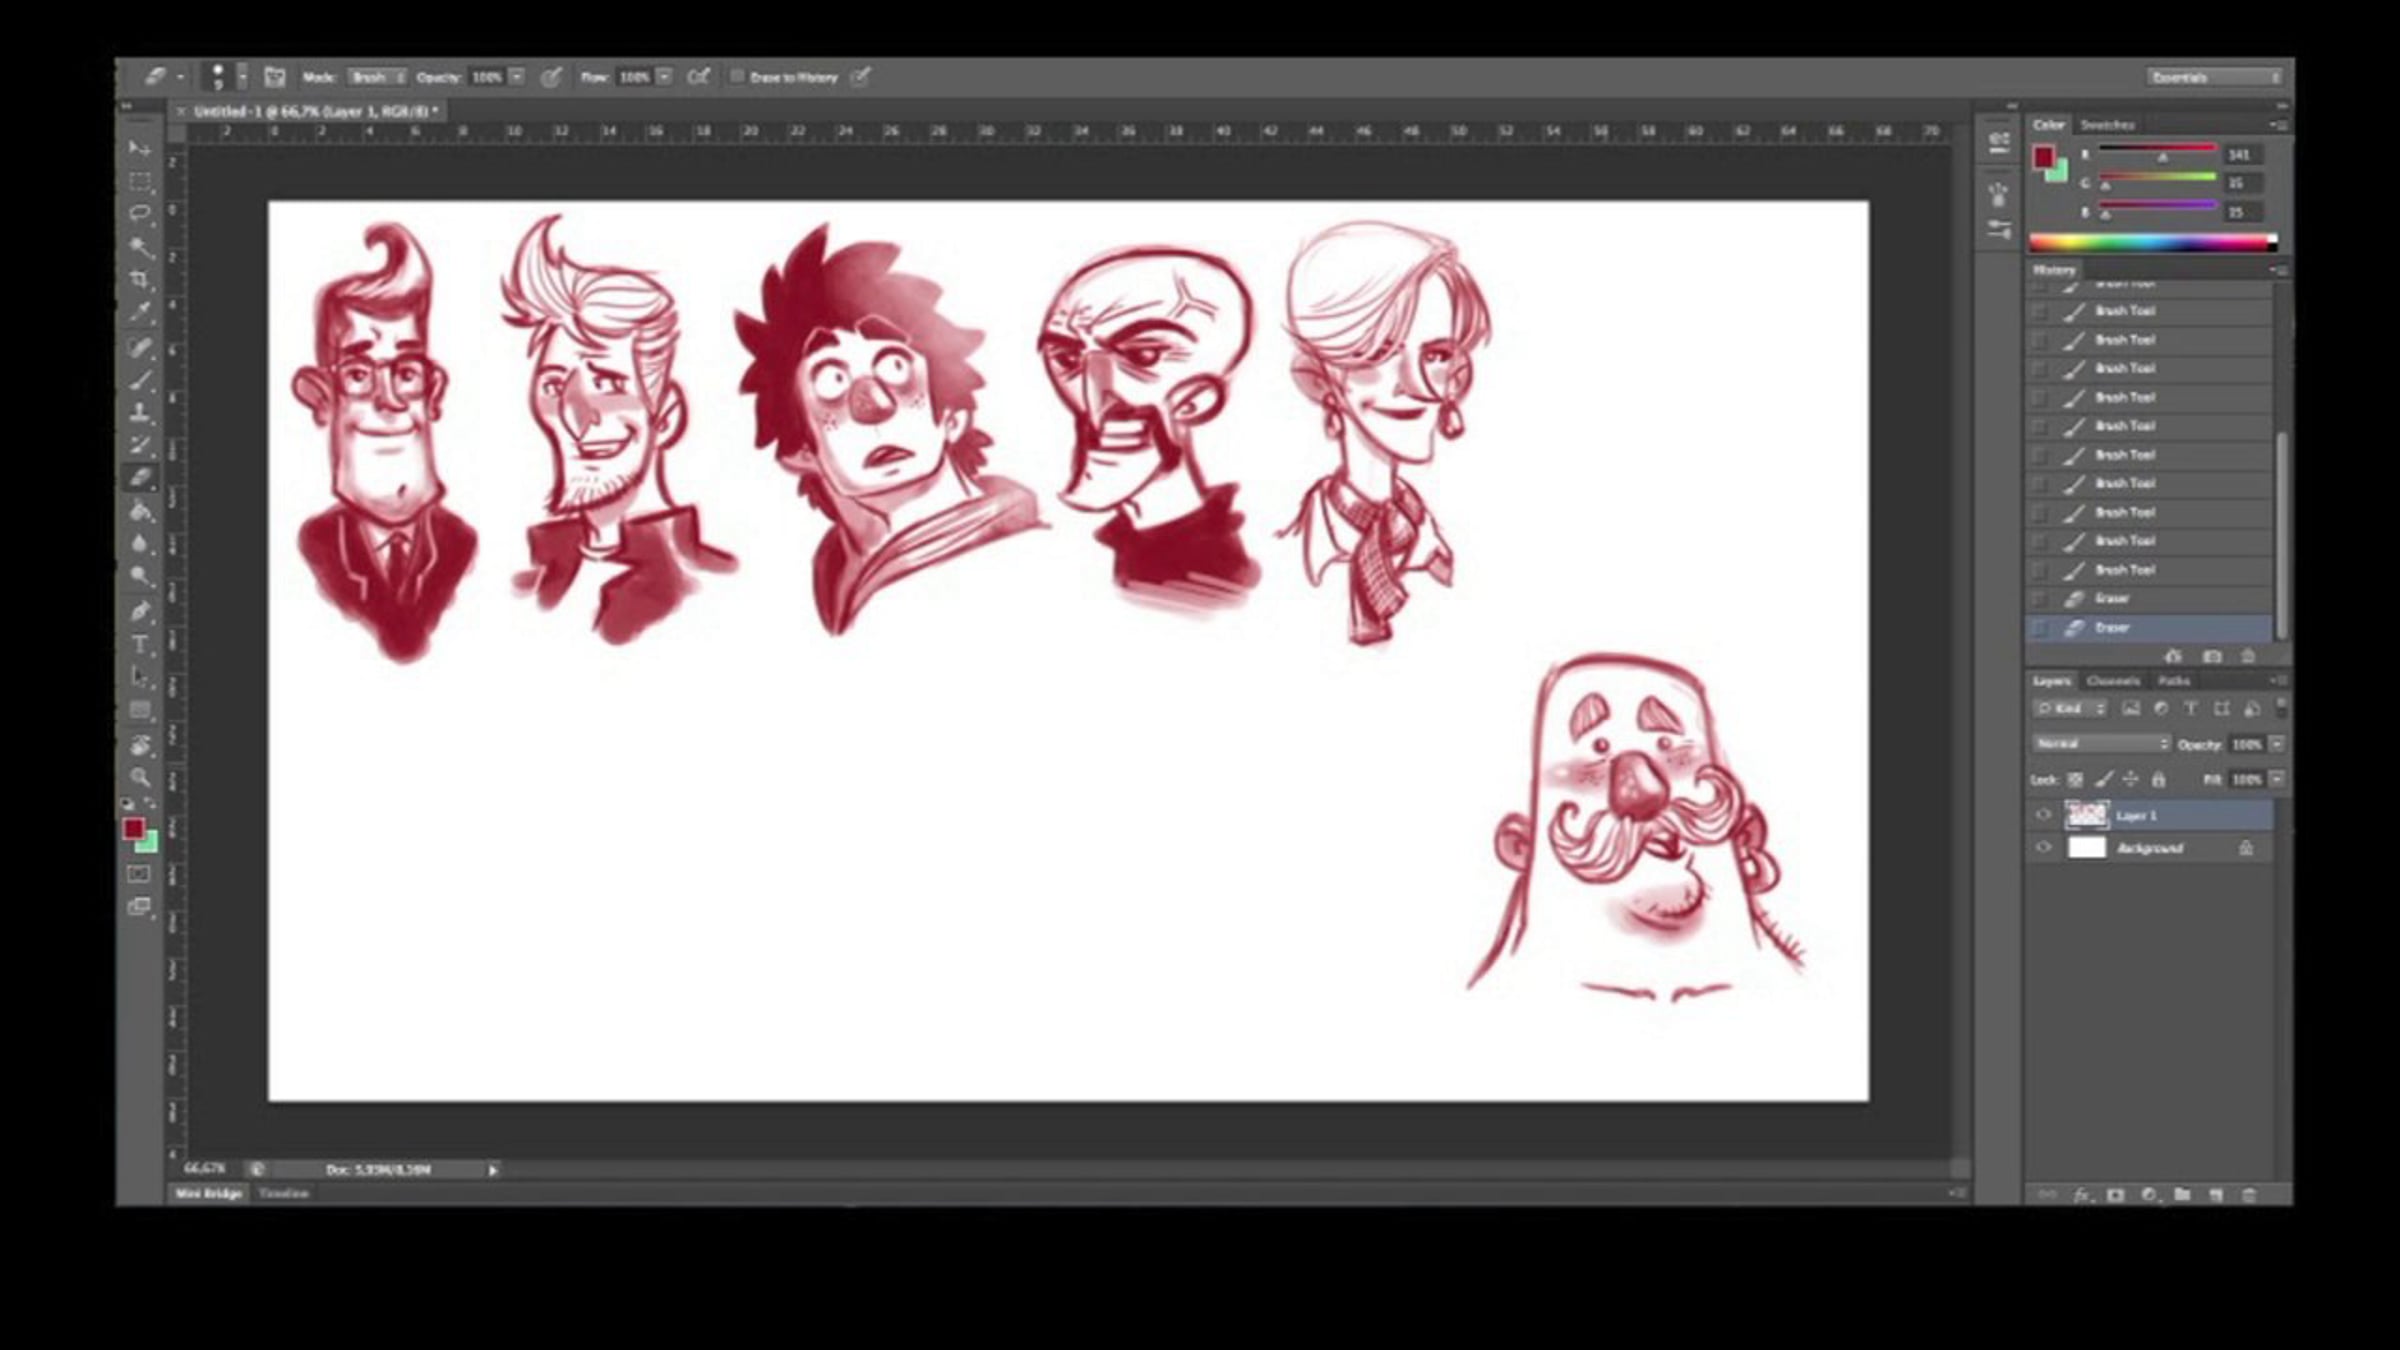Click the foreground color swatch in toolbox

tap(133, 828)
